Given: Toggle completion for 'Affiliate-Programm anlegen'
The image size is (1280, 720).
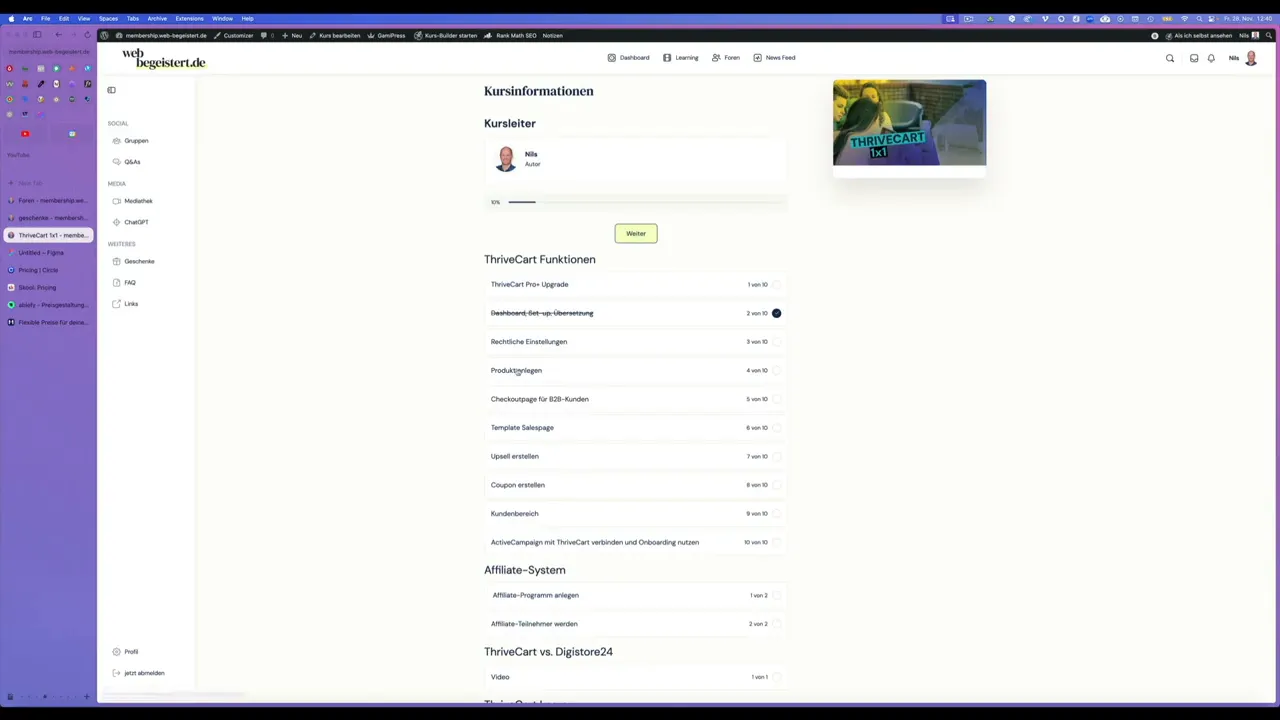Looking at the screenshot, I should point(776,595).
